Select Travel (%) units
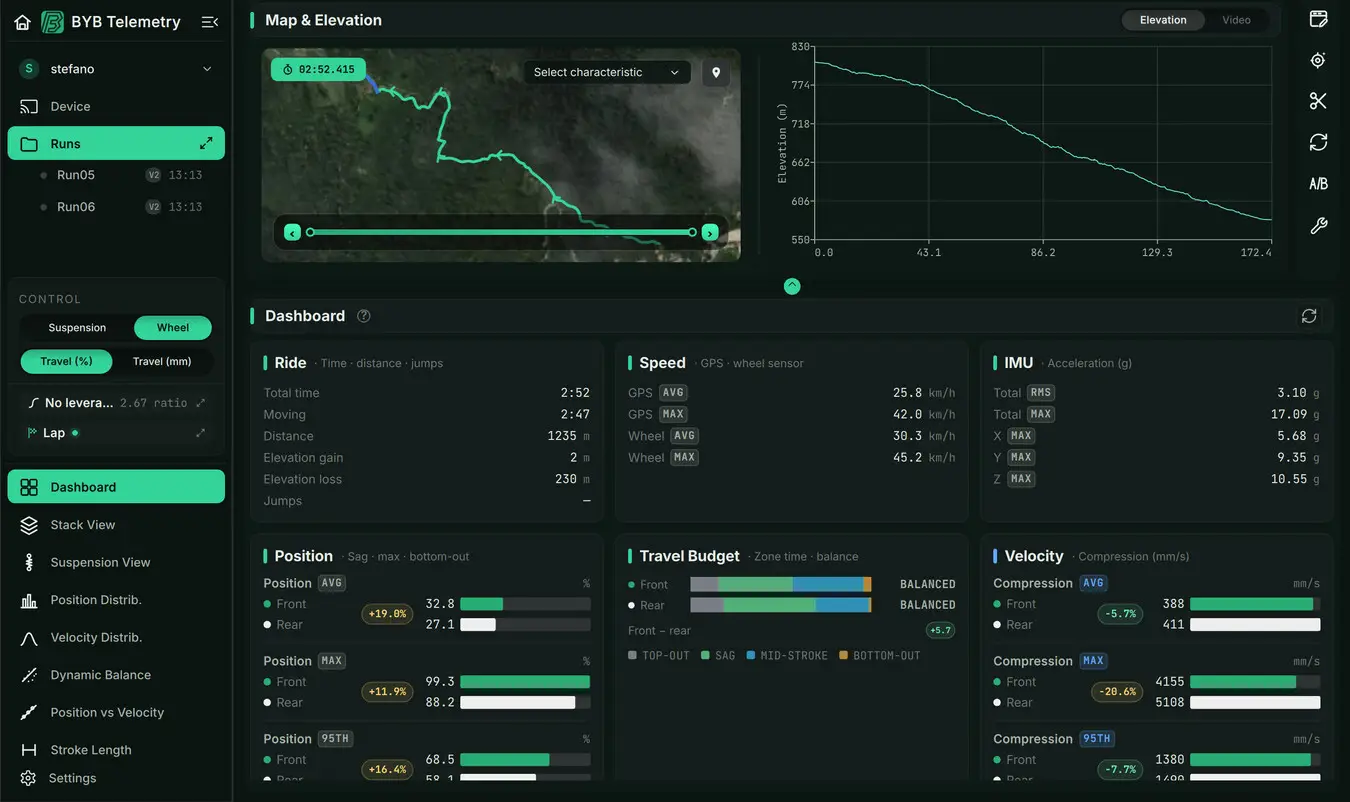The image size is (1350, 802). coord(66,362)
